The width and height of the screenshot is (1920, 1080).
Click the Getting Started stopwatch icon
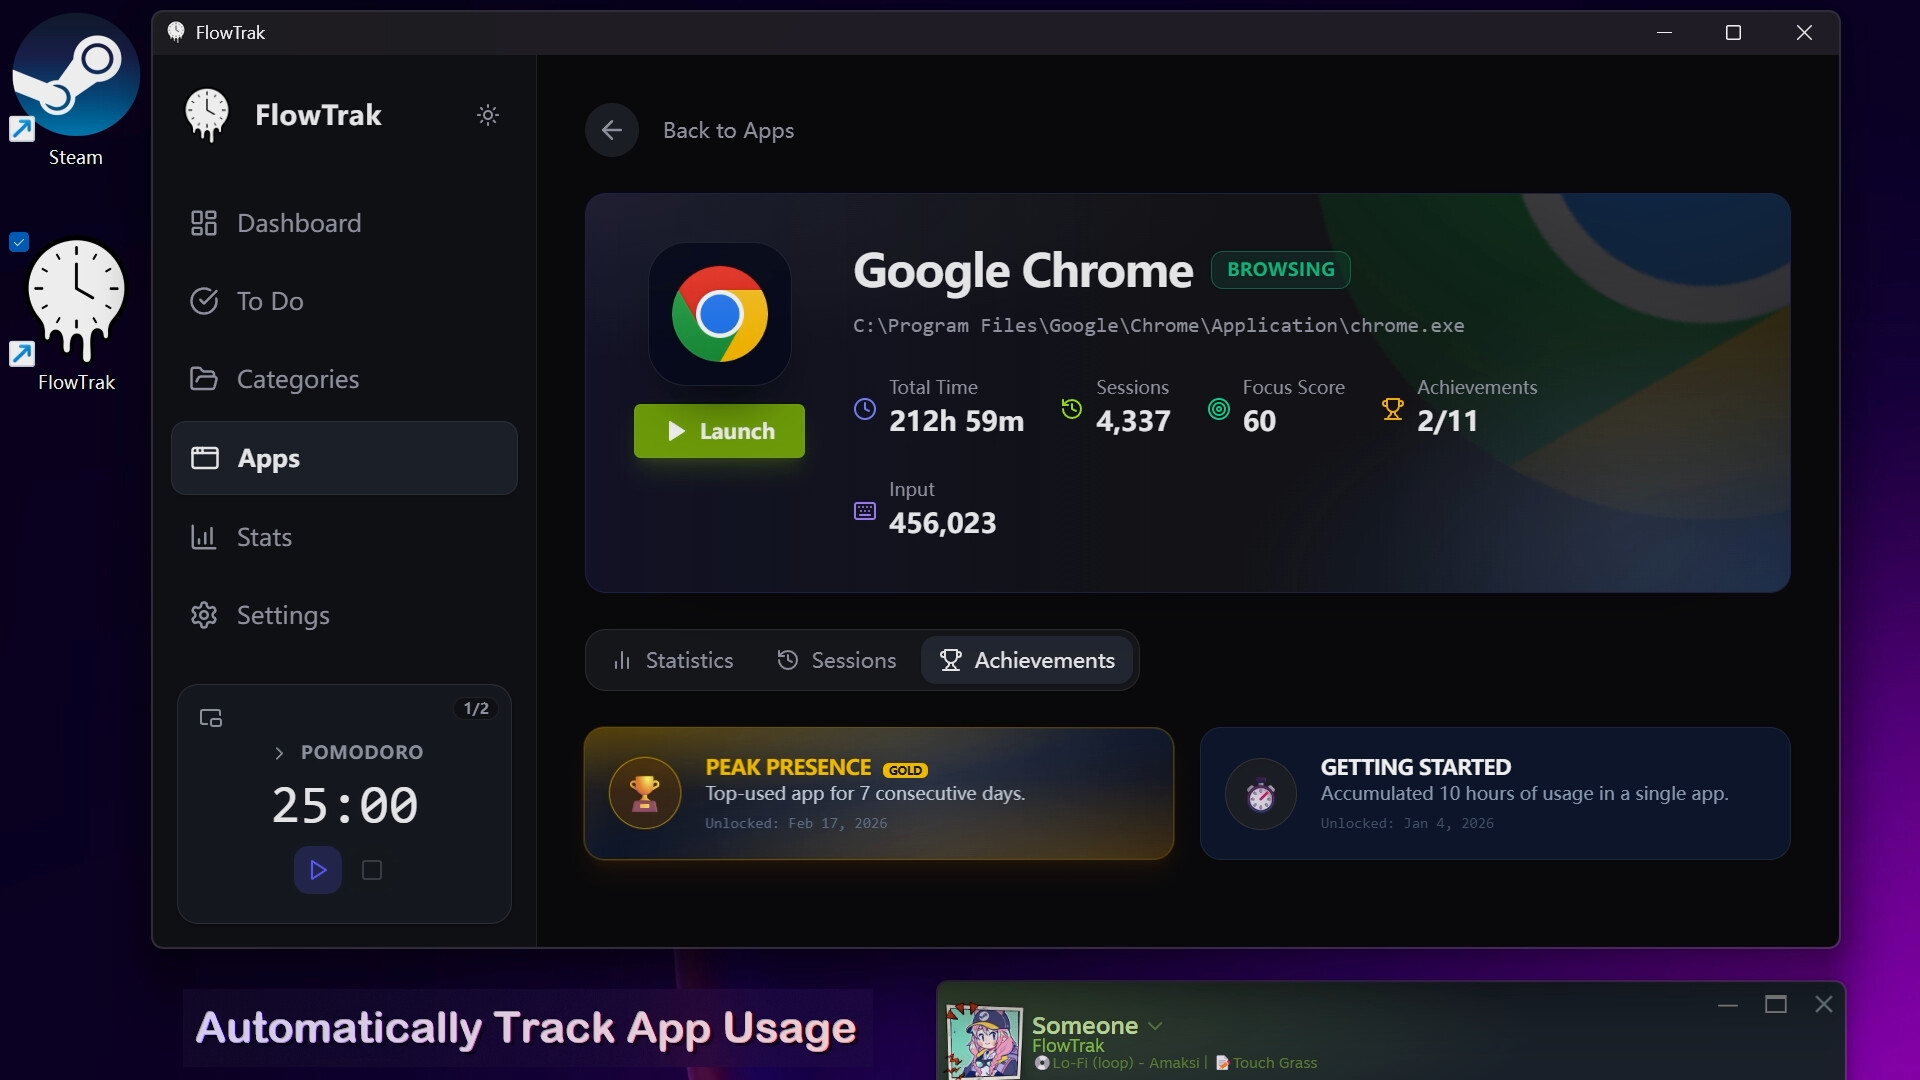[1261, 794]
